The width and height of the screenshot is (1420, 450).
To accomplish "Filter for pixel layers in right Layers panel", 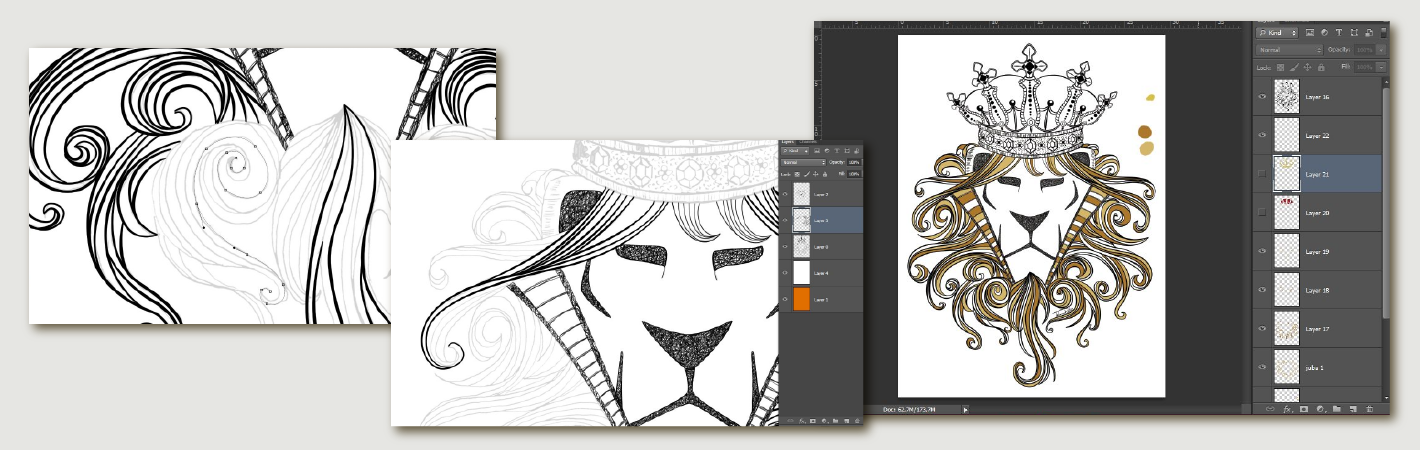I will [x=1310, y=33].
